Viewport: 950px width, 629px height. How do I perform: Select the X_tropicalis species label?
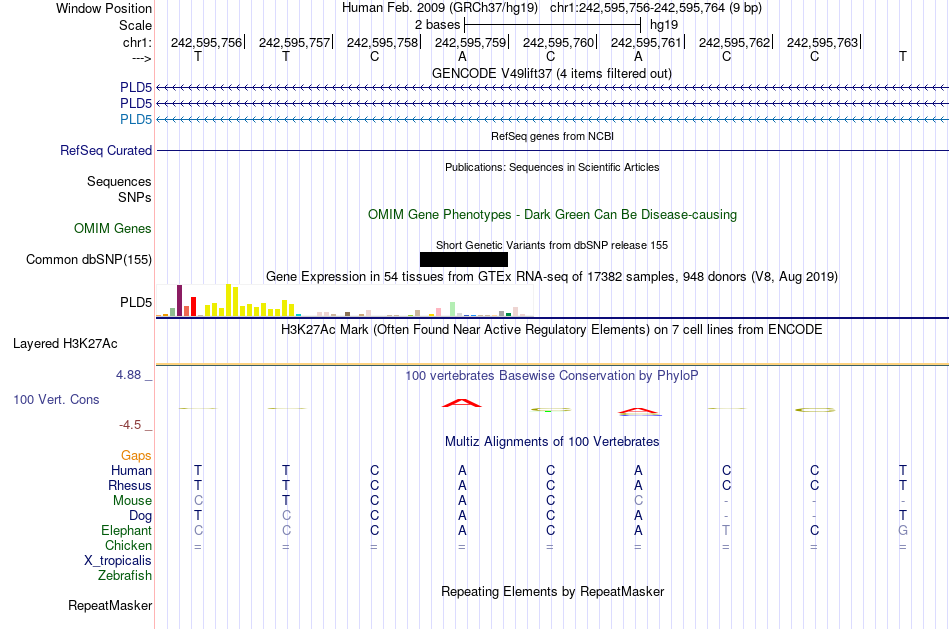point(118,561)
